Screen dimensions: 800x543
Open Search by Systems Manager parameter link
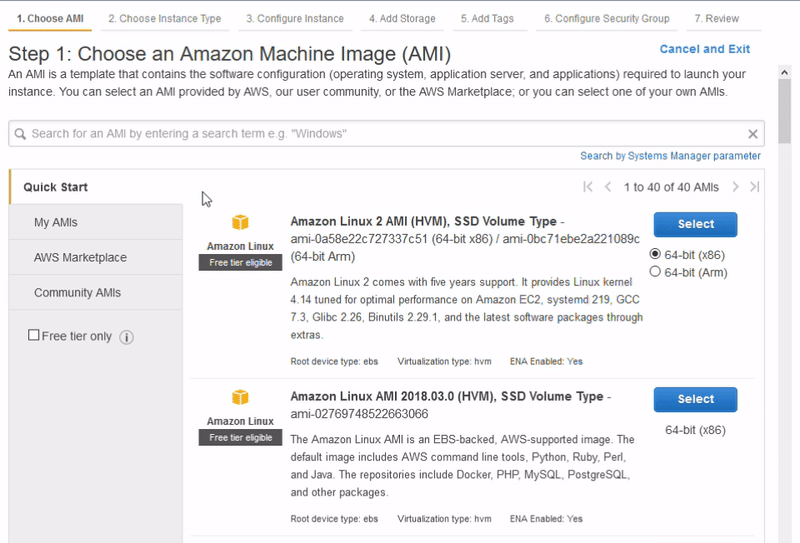click(670, 156)
